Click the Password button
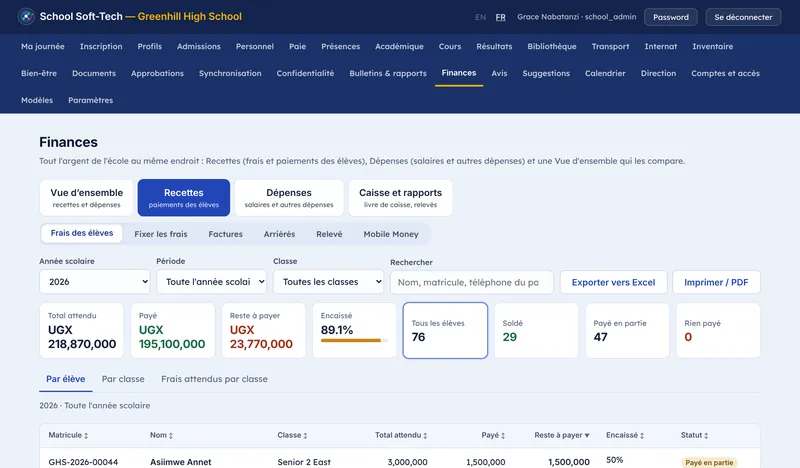800x468 pixels. [x=670, y=17]
